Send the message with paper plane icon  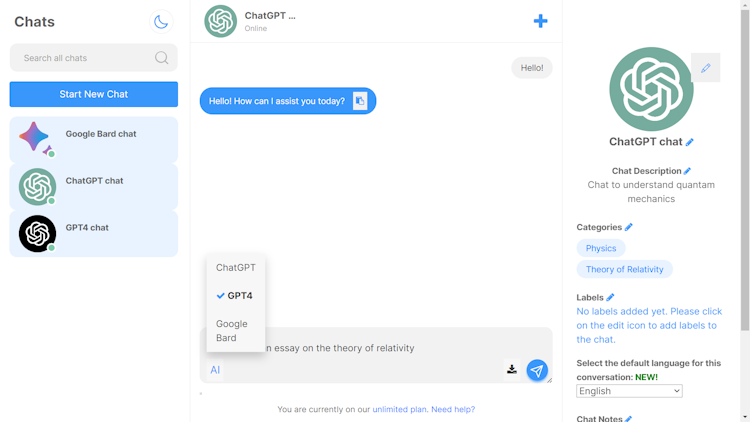click(537, 370)
